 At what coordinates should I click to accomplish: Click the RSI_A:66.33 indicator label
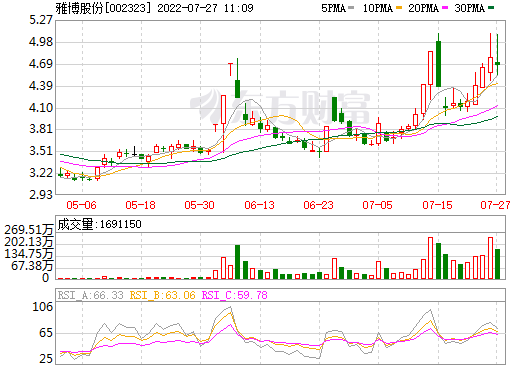click(90, 295)
